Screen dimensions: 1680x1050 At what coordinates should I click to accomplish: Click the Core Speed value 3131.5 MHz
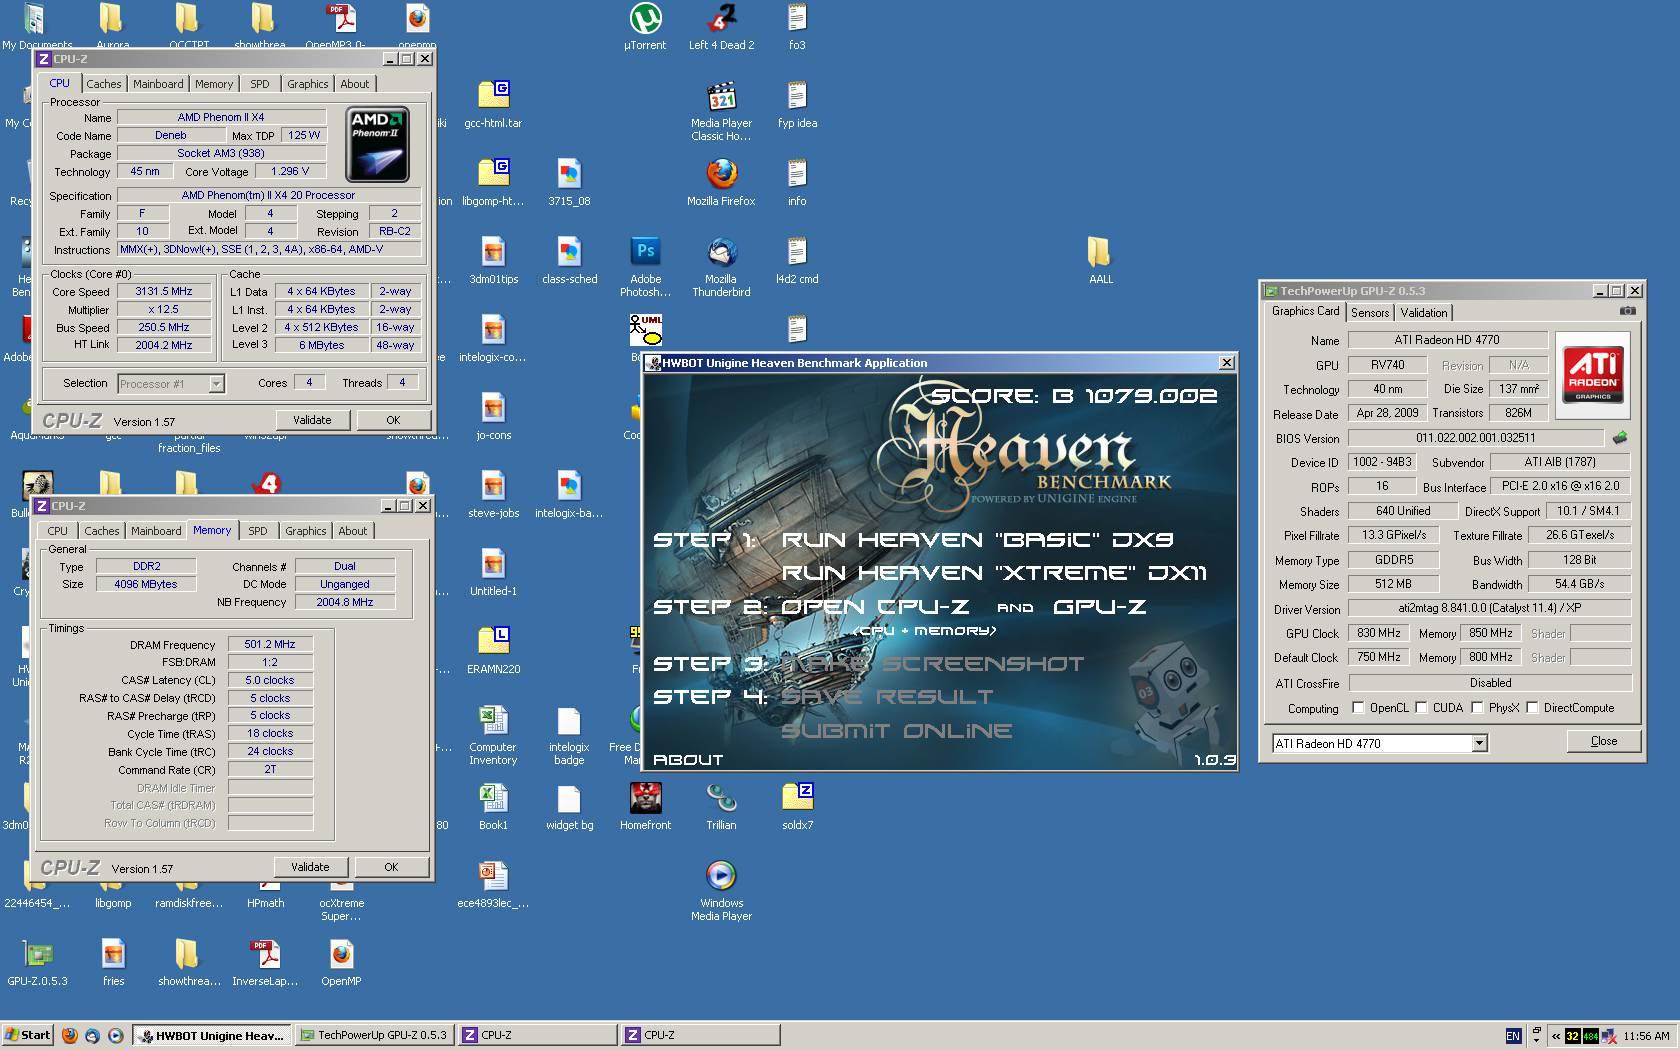click(164, 291)
